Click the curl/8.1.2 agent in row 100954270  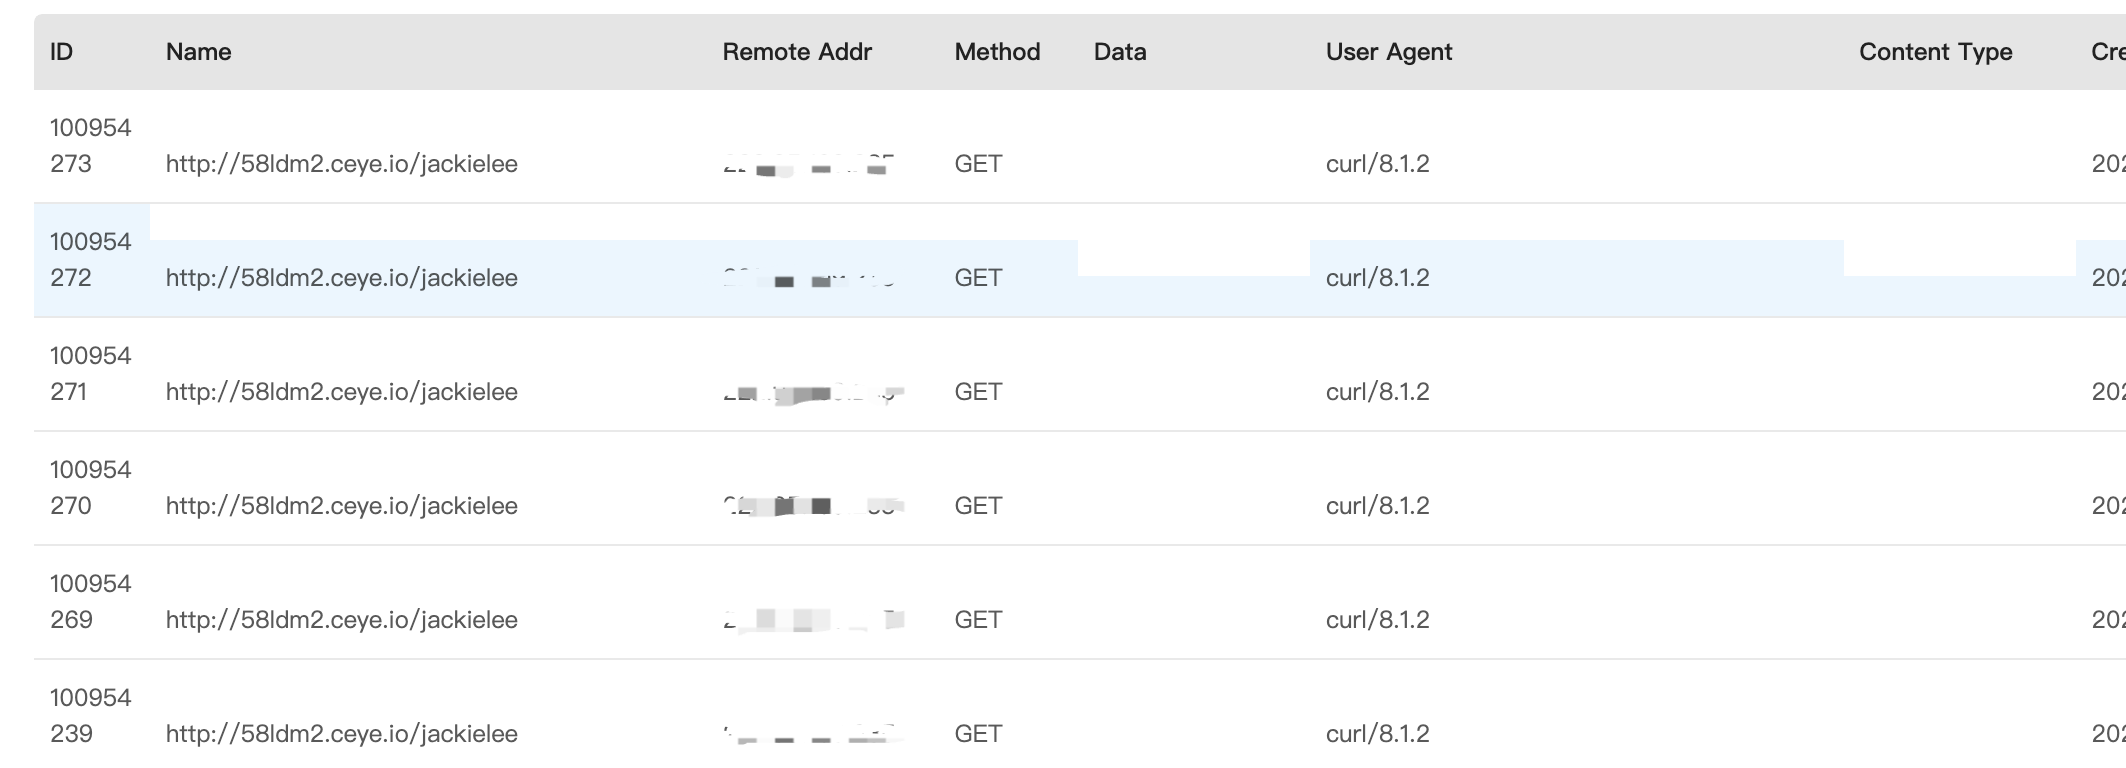tap(1377, 506)
